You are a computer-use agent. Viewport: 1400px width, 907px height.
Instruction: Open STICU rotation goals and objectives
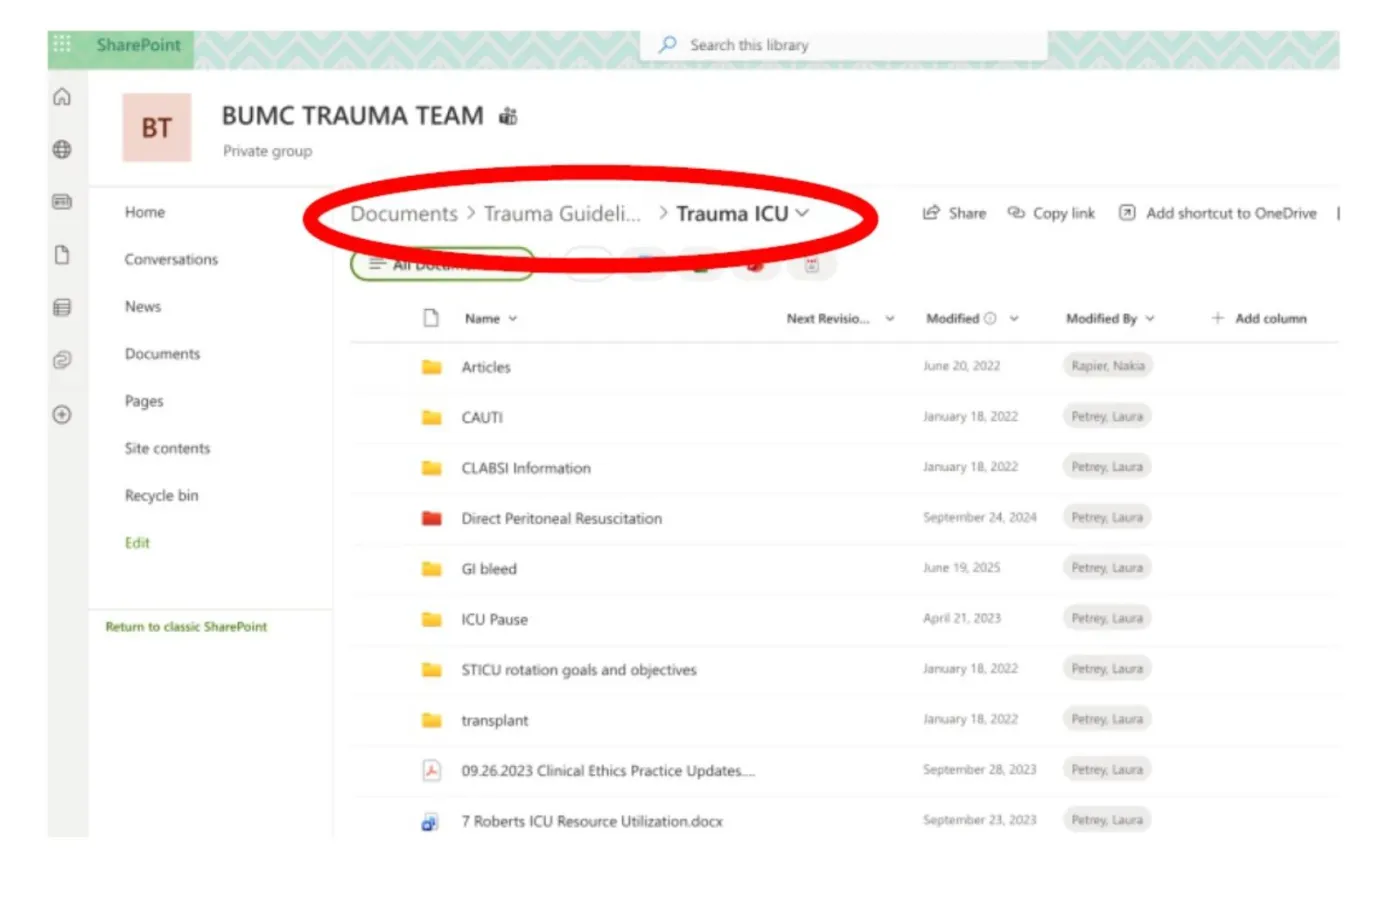coord(579,670)
